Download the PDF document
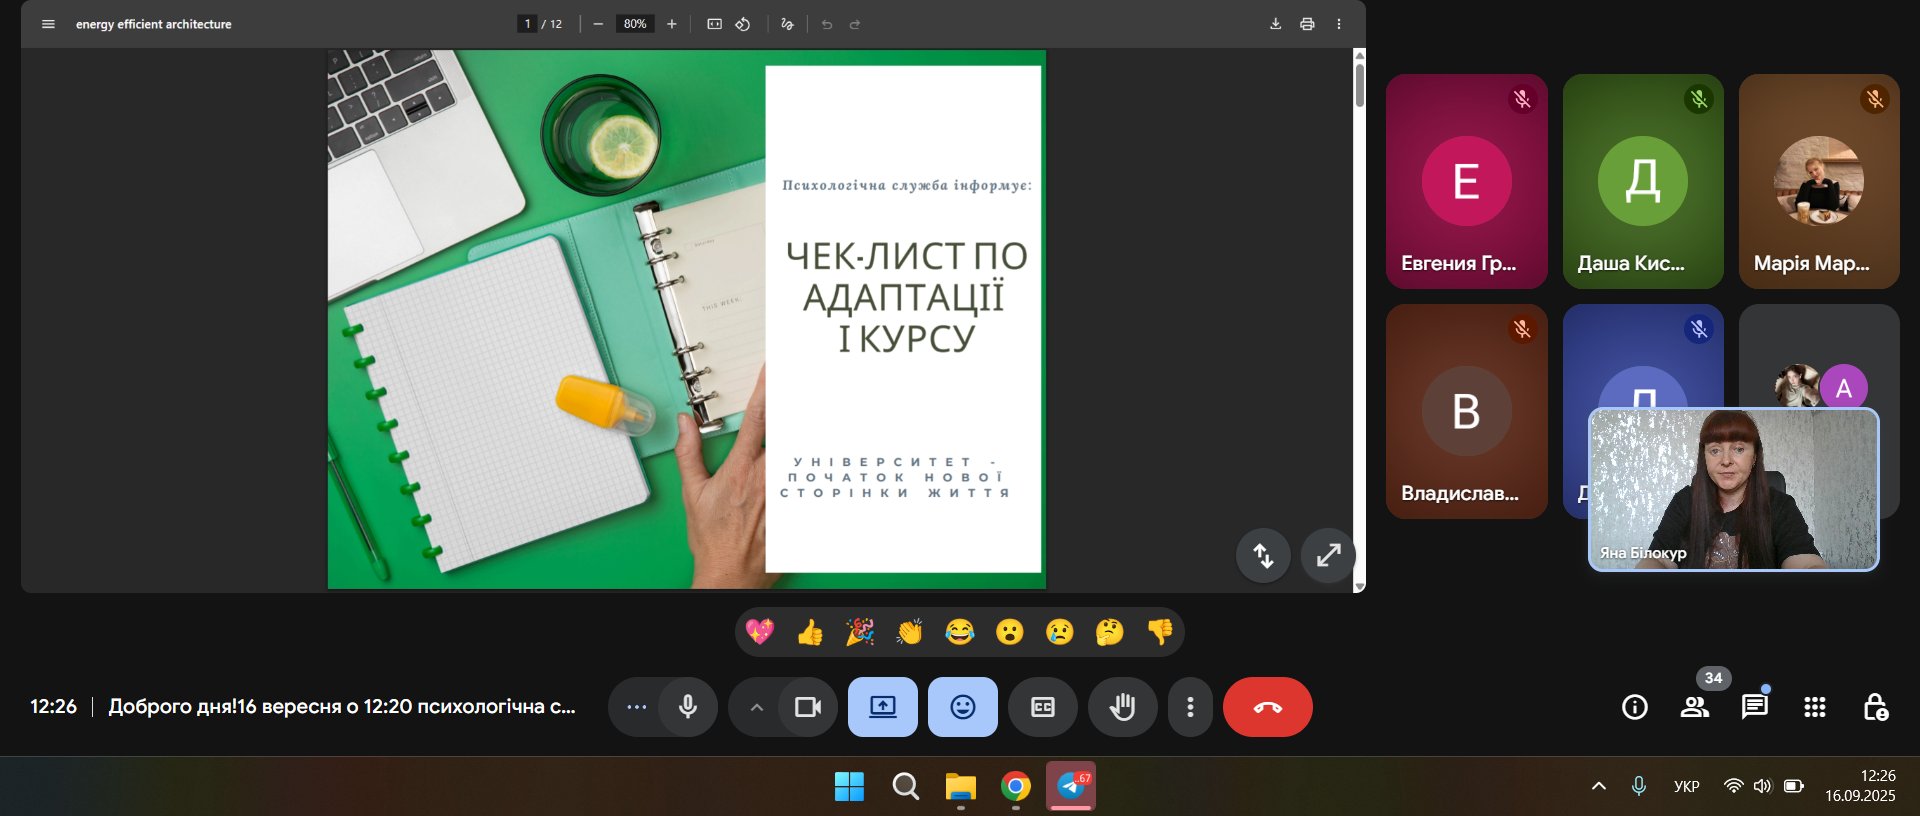1920x816 pixels. (1275, 24)
